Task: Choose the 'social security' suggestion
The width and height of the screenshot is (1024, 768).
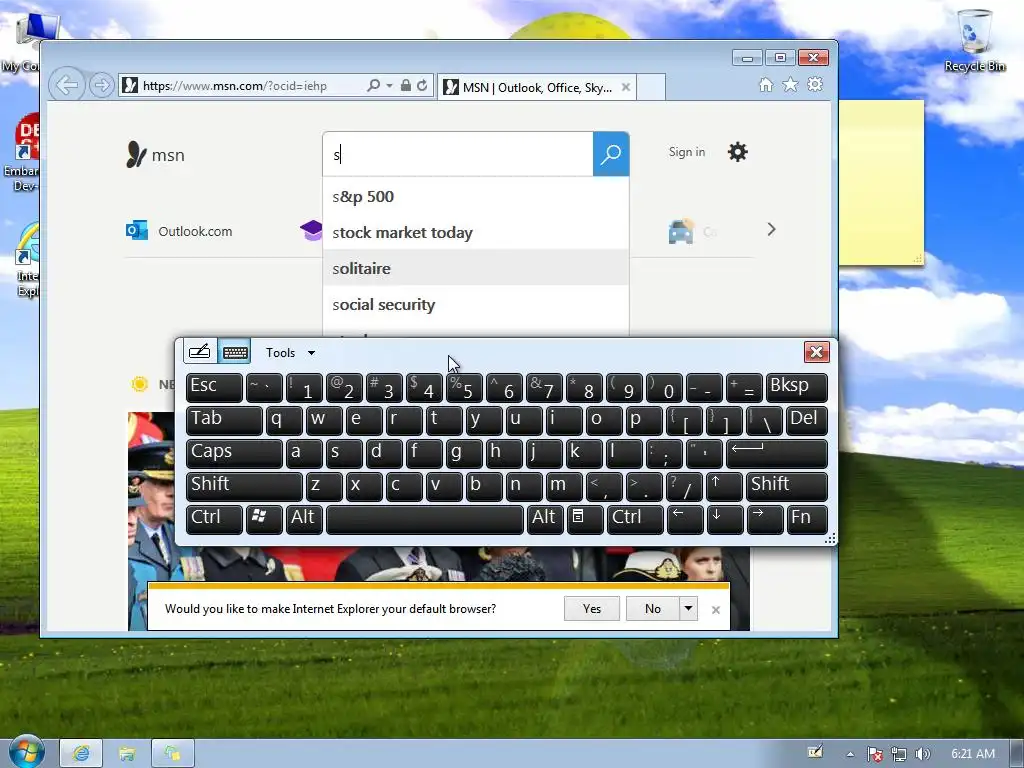Action: (475, 304)
